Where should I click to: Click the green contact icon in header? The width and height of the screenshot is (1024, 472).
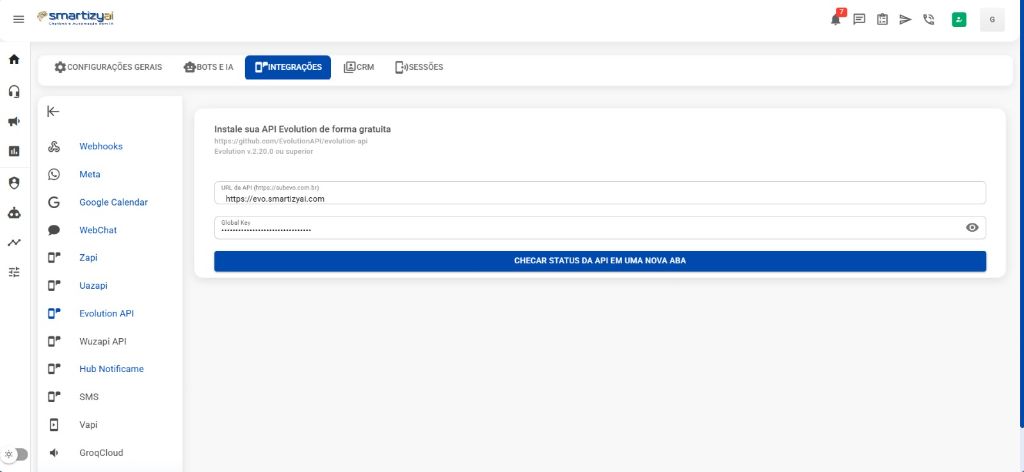(959, 20)
